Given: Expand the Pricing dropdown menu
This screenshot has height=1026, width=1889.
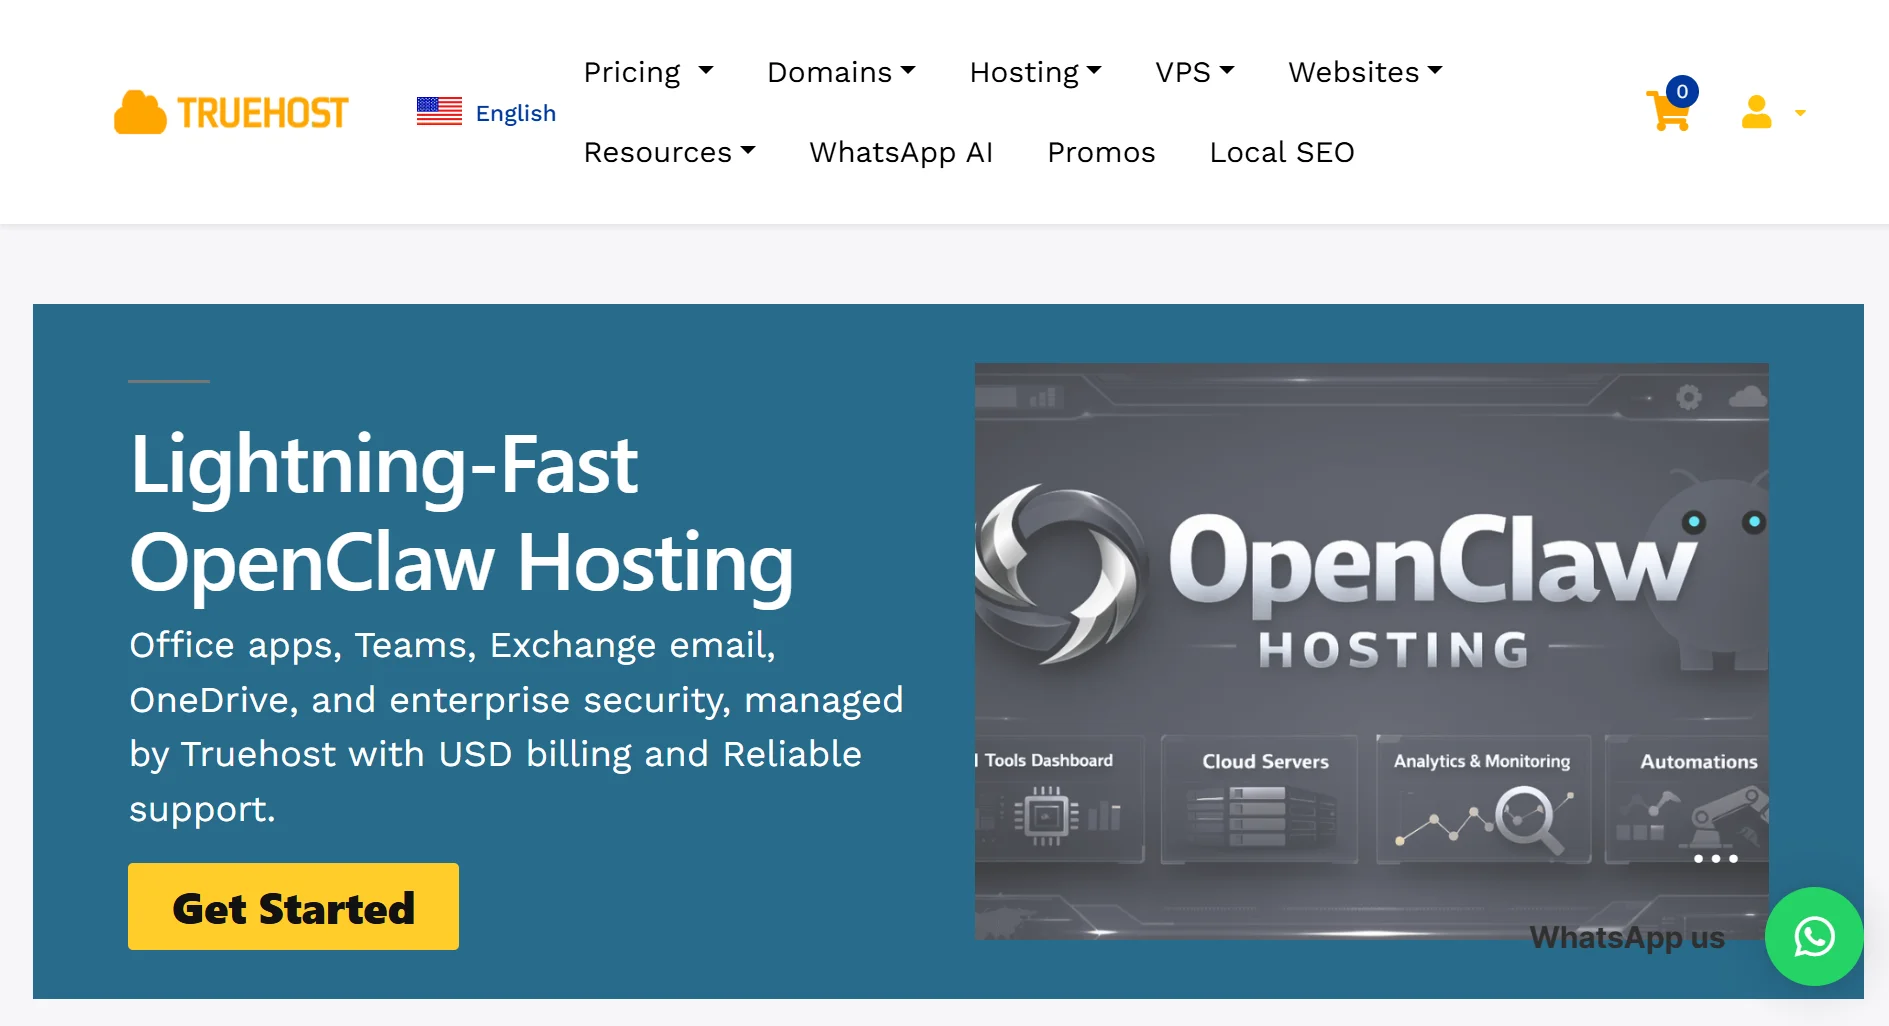Looking at the screenshot, I should point(648,72).
